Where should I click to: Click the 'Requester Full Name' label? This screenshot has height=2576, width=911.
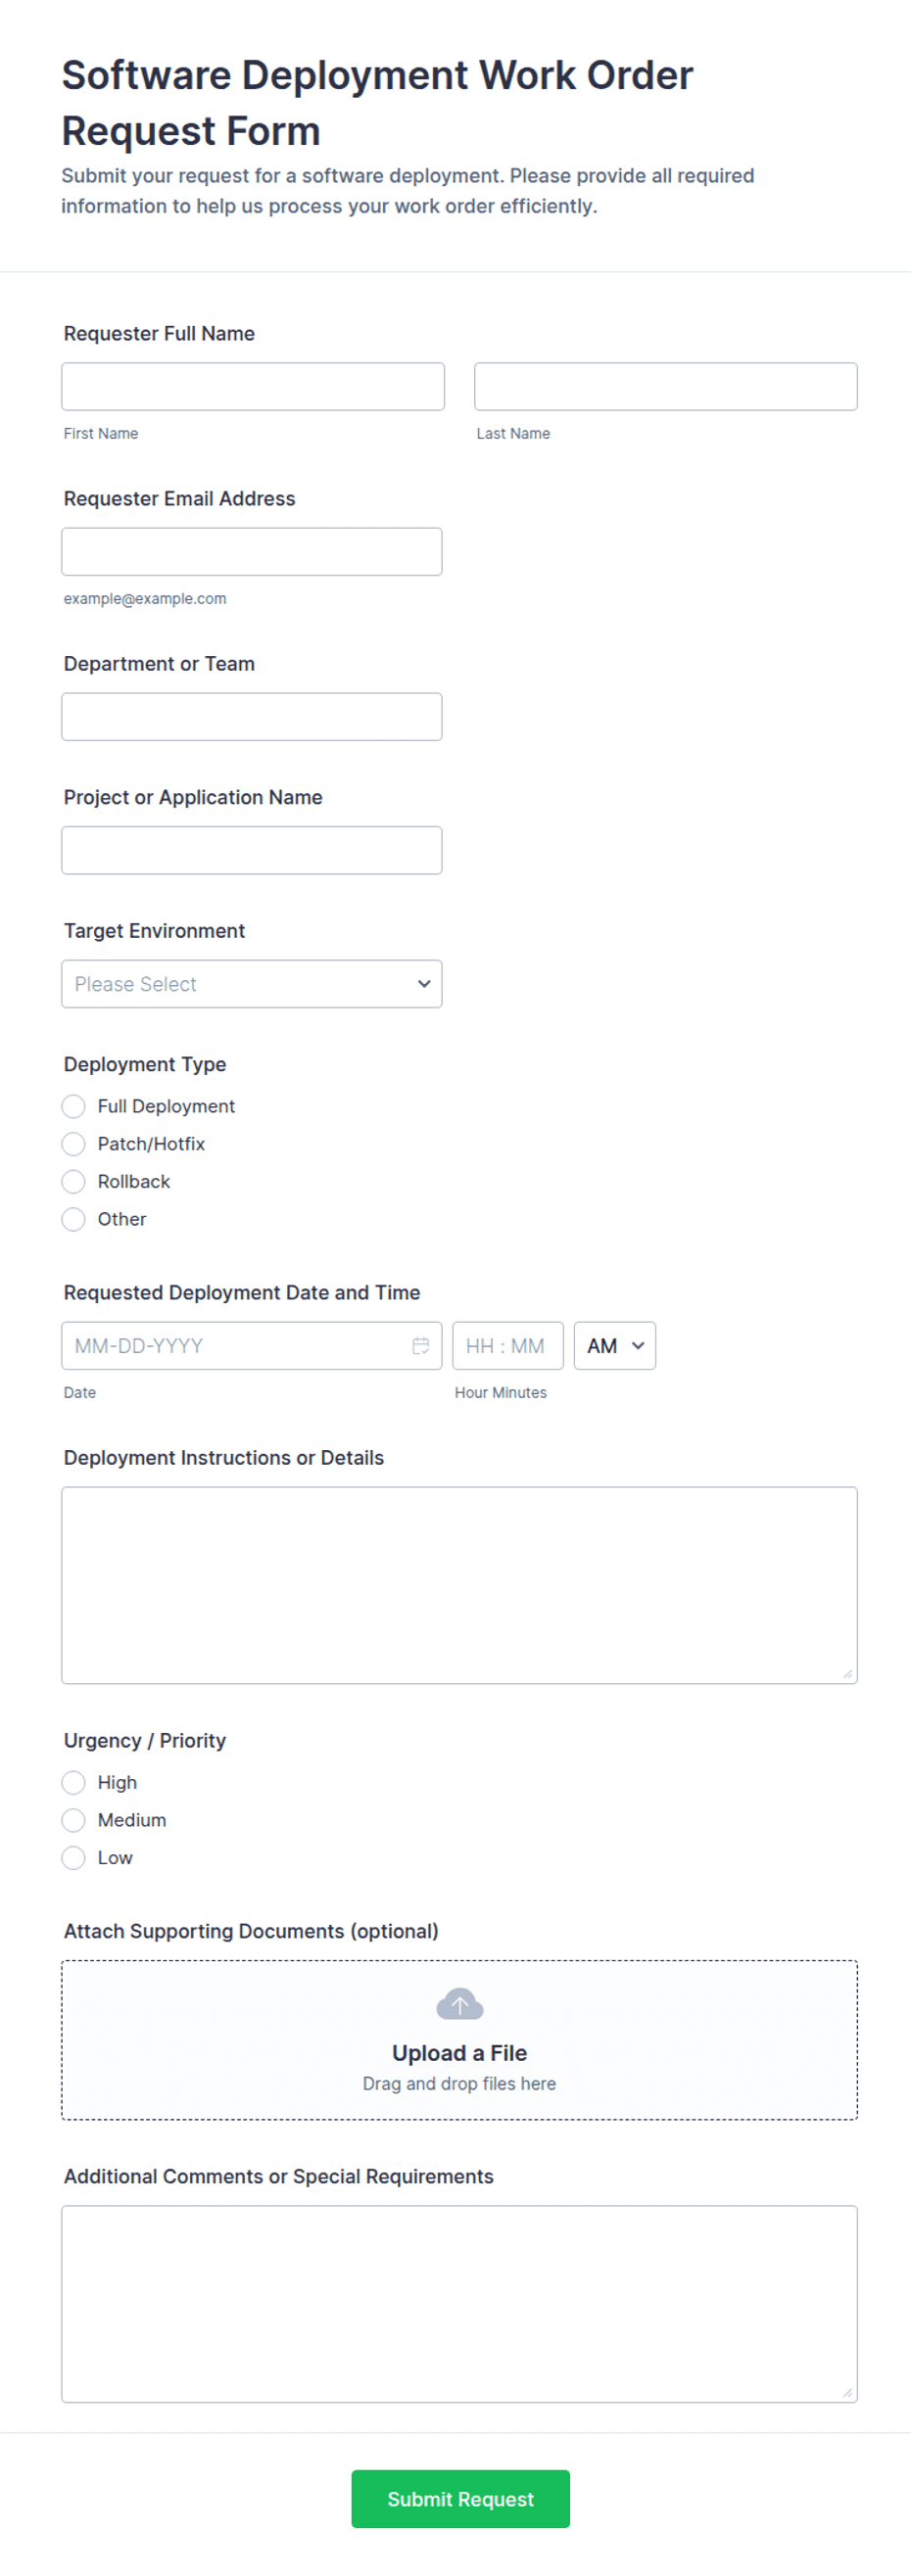coord(159,333)
